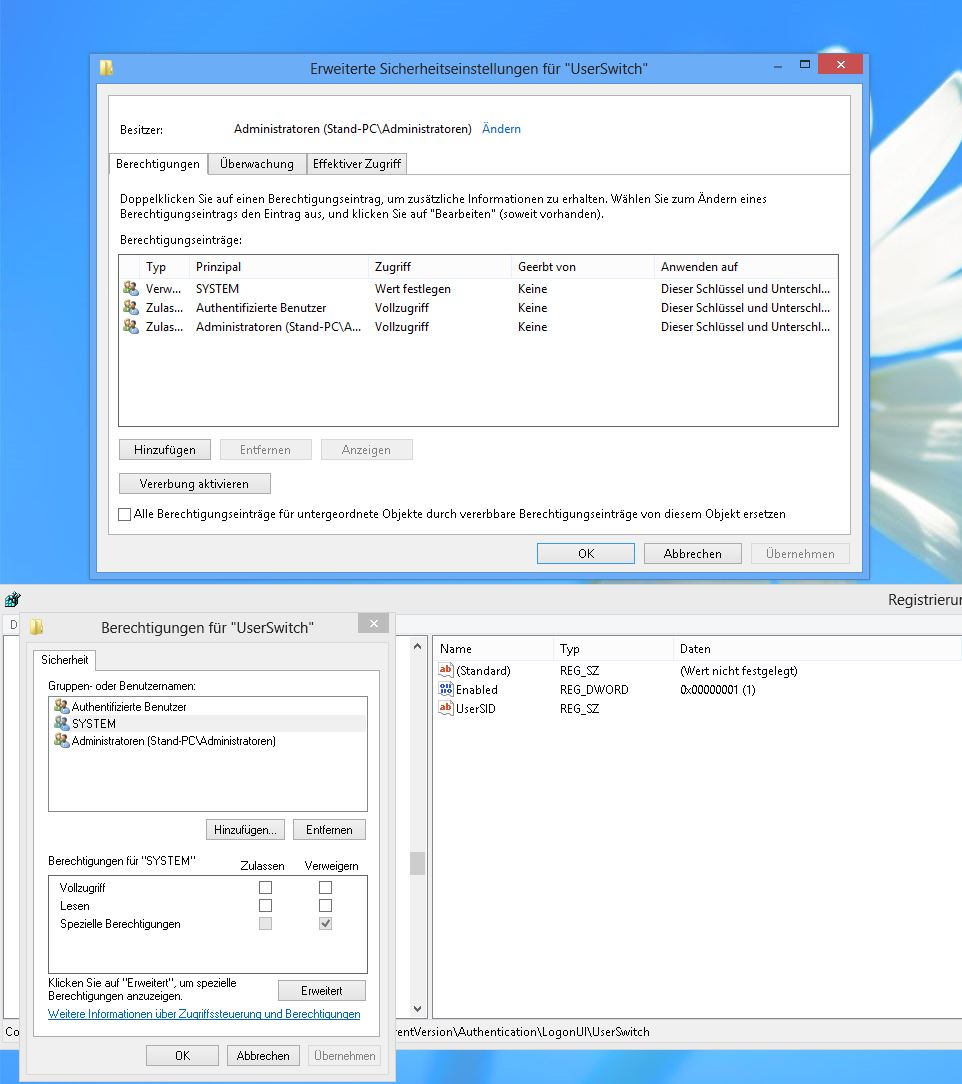962x1084 pixels.
Task: Click the Typ column header in advanced dialog
Action: (x=165, y=267)
